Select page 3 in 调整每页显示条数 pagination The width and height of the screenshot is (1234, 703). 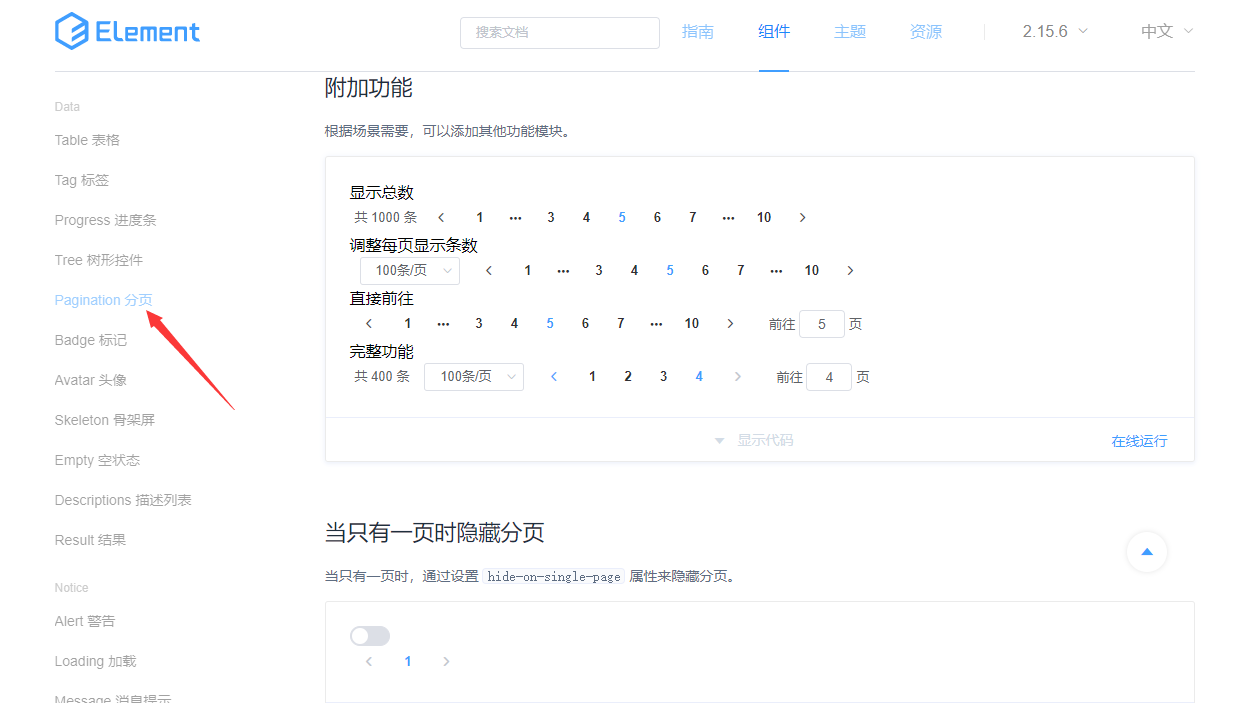tap(599, 270)
